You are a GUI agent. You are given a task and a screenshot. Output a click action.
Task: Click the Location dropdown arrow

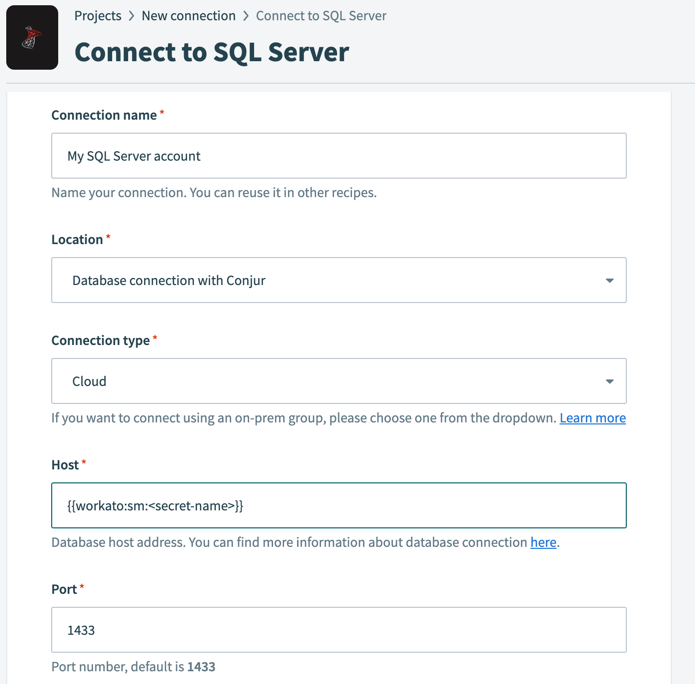tap(609, 281)
